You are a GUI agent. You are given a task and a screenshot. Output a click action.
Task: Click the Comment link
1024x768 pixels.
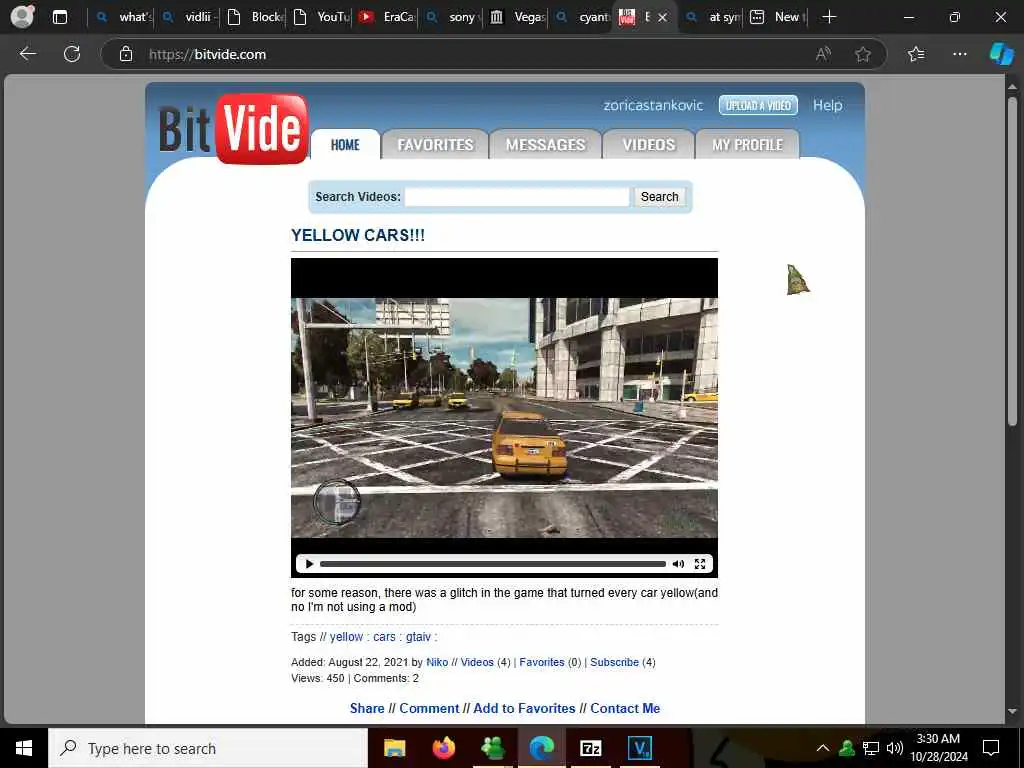coord(429,709)
